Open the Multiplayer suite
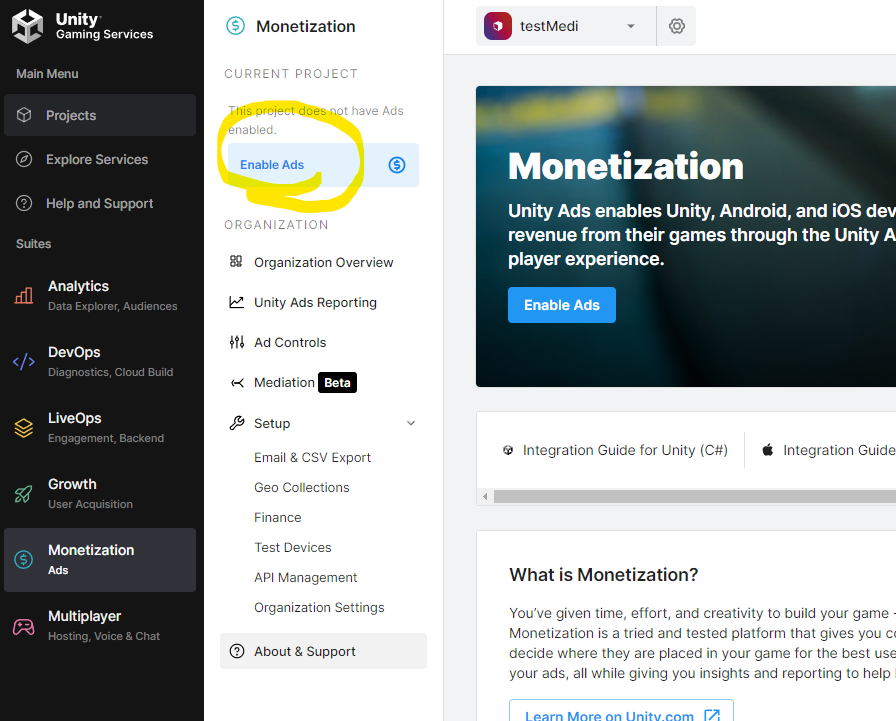The width and height of the screenshot is (896, 721). tap(100, 626)
